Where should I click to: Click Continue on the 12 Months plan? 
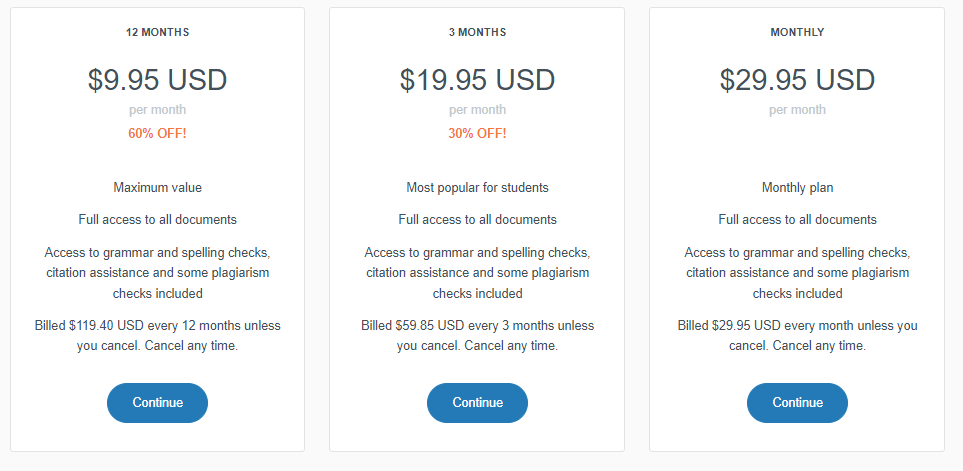click(x=157, y=403)
